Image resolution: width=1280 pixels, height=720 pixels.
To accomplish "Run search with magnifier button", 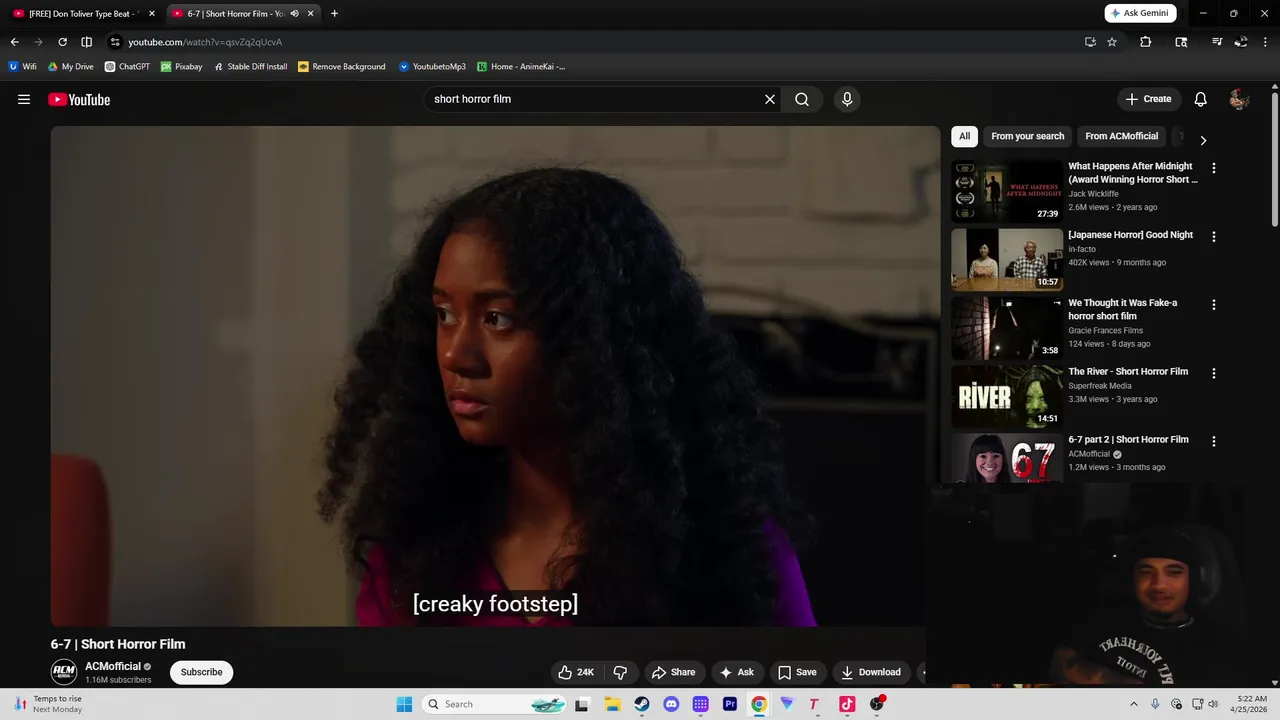I will coord(802,99).
